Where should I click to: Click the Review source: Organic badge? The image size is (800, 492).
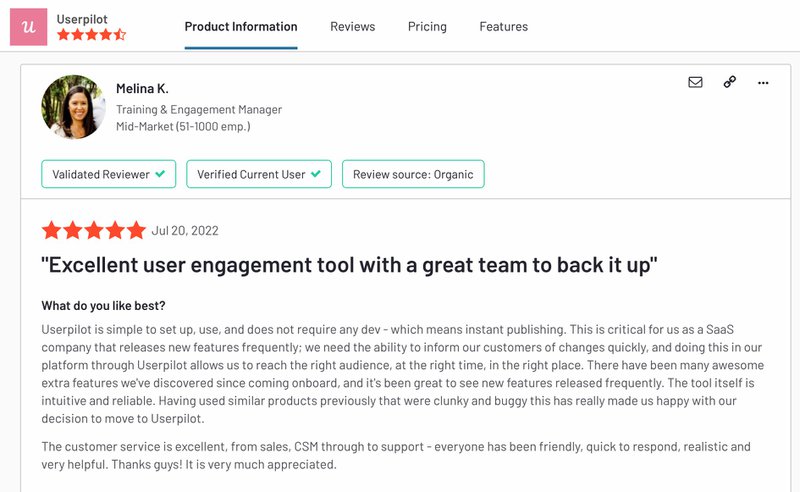(x=413, y=174)
